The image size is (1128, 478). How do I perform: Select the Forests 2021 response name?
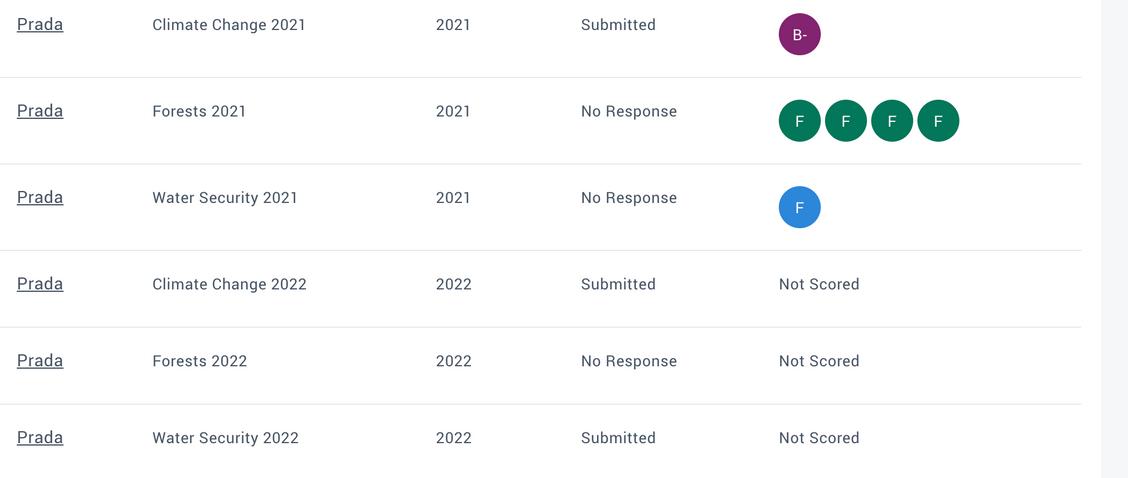pos(199,111)
